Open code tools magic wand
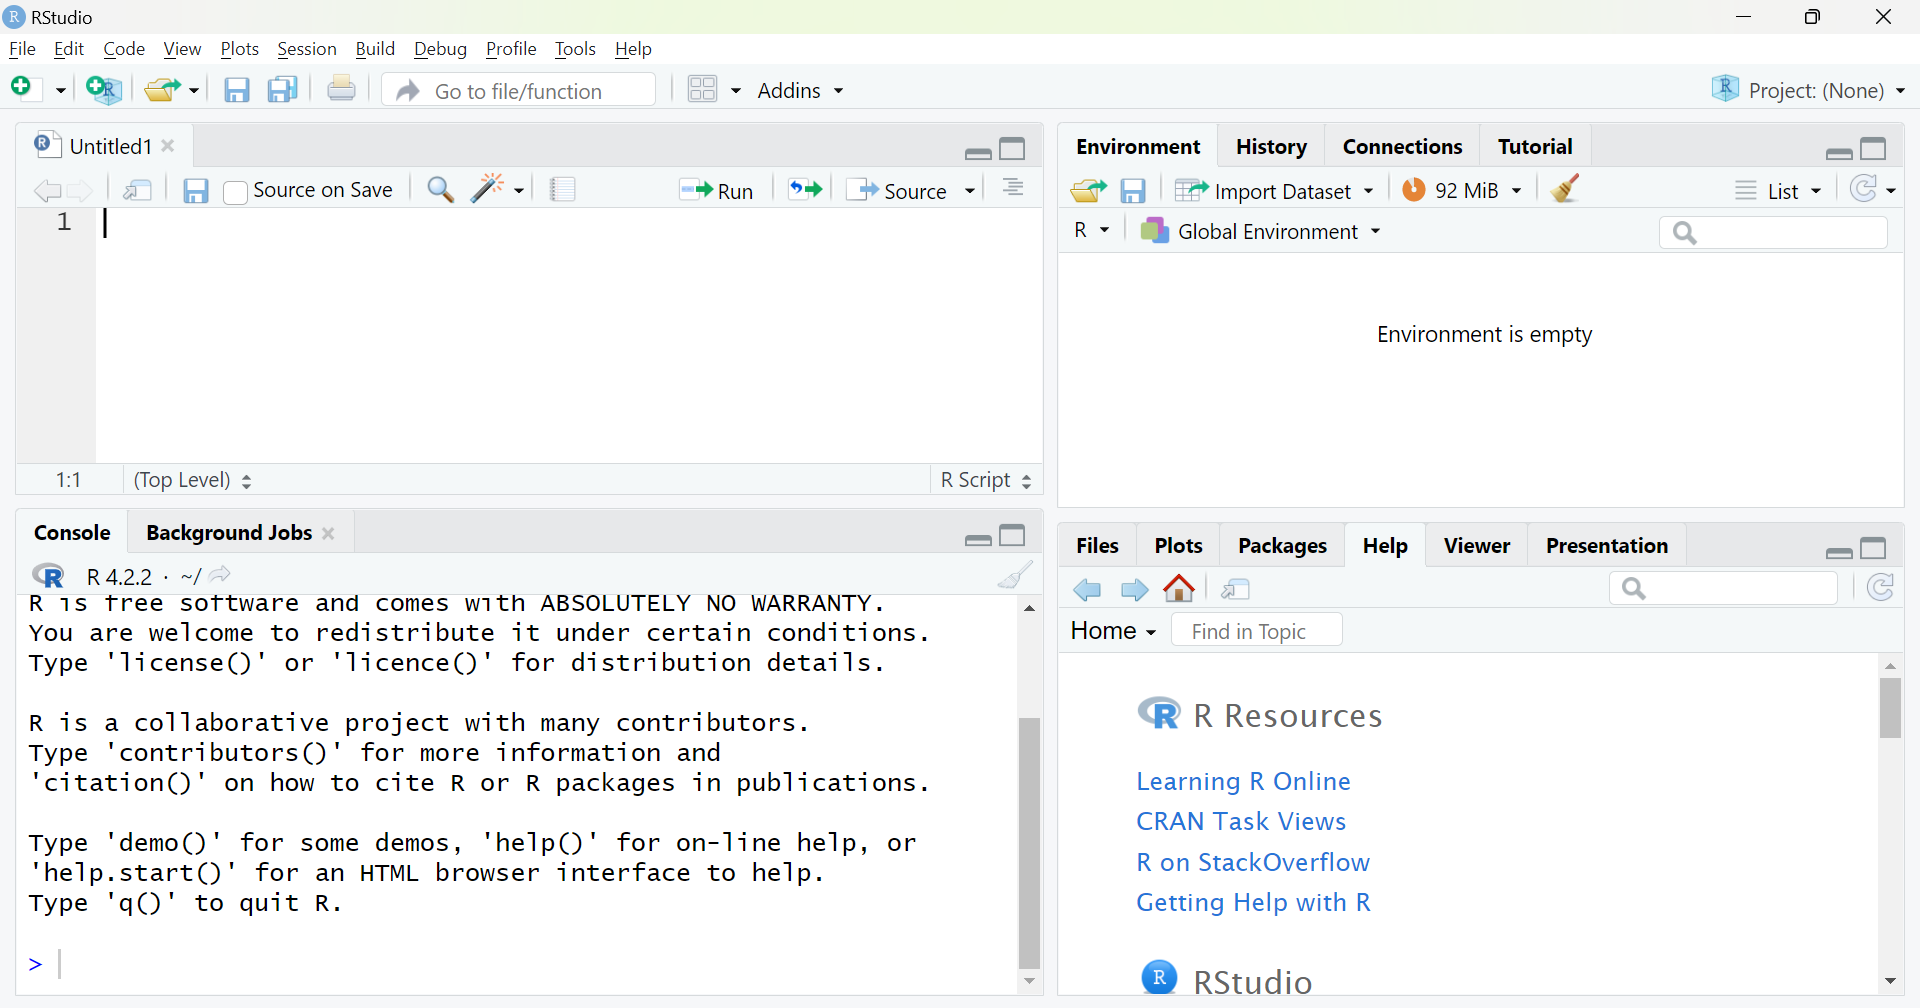The image size is (1920, 1008). [x=489, y=188]
